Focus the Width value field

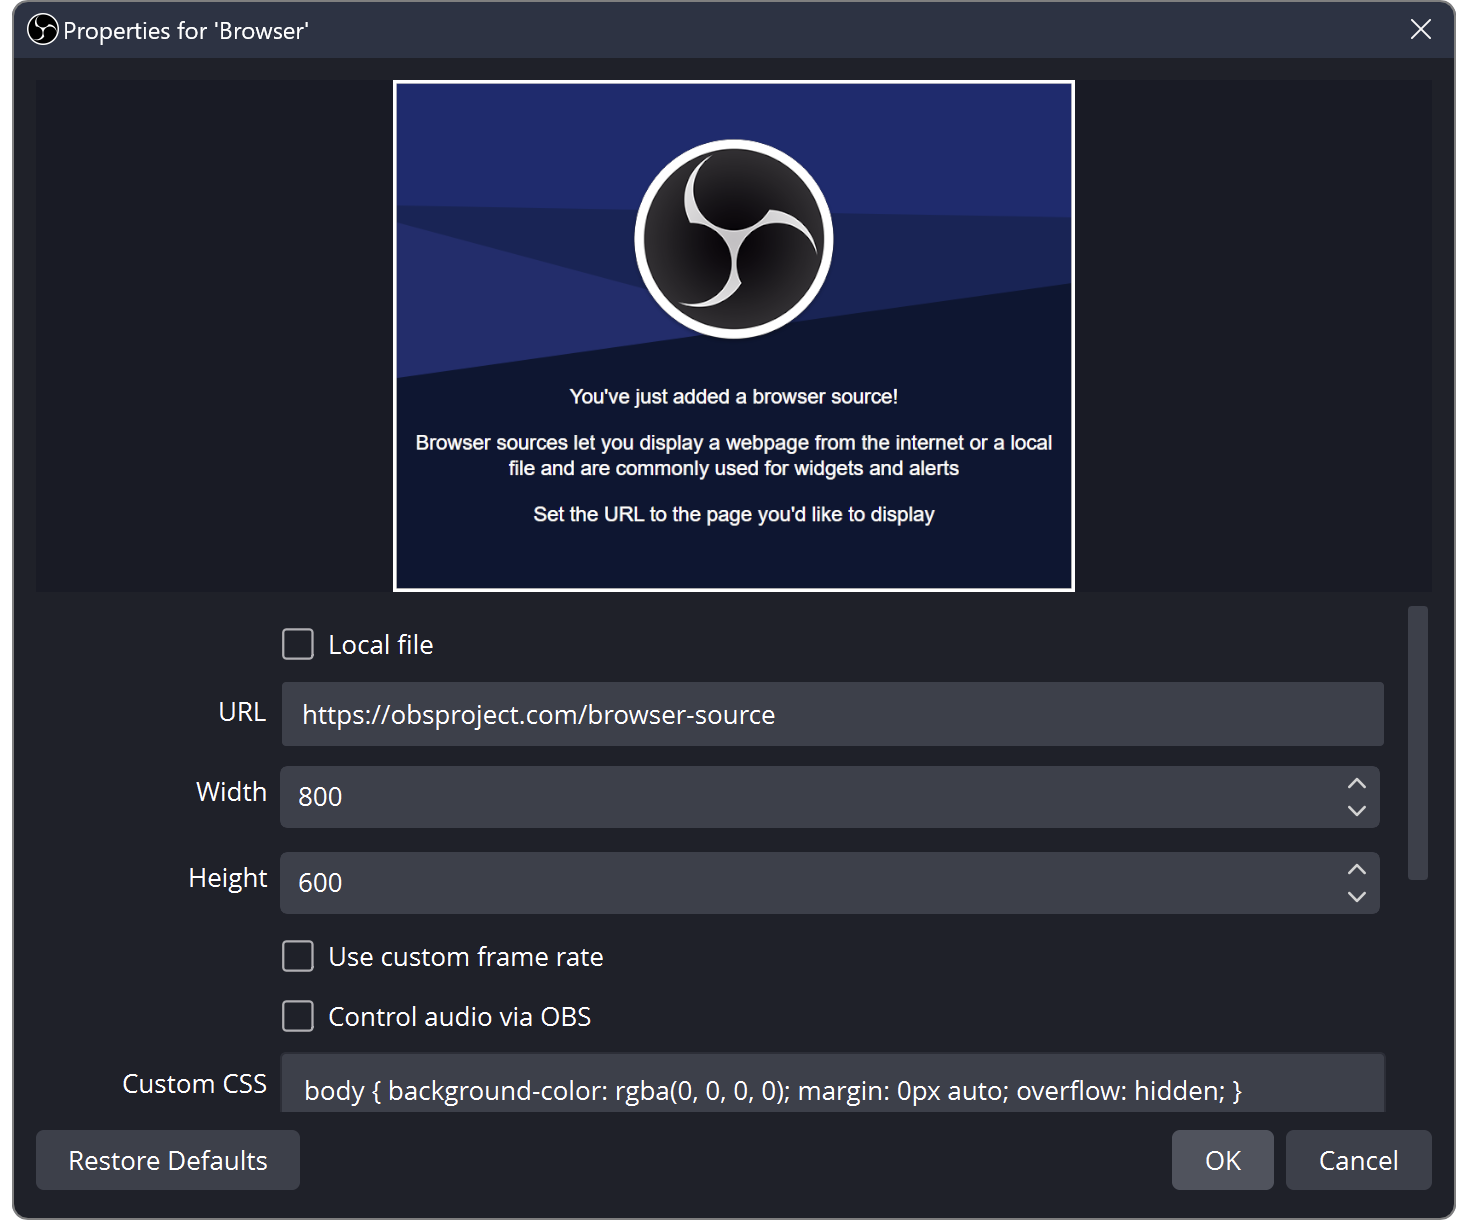(x=810, y=797)
